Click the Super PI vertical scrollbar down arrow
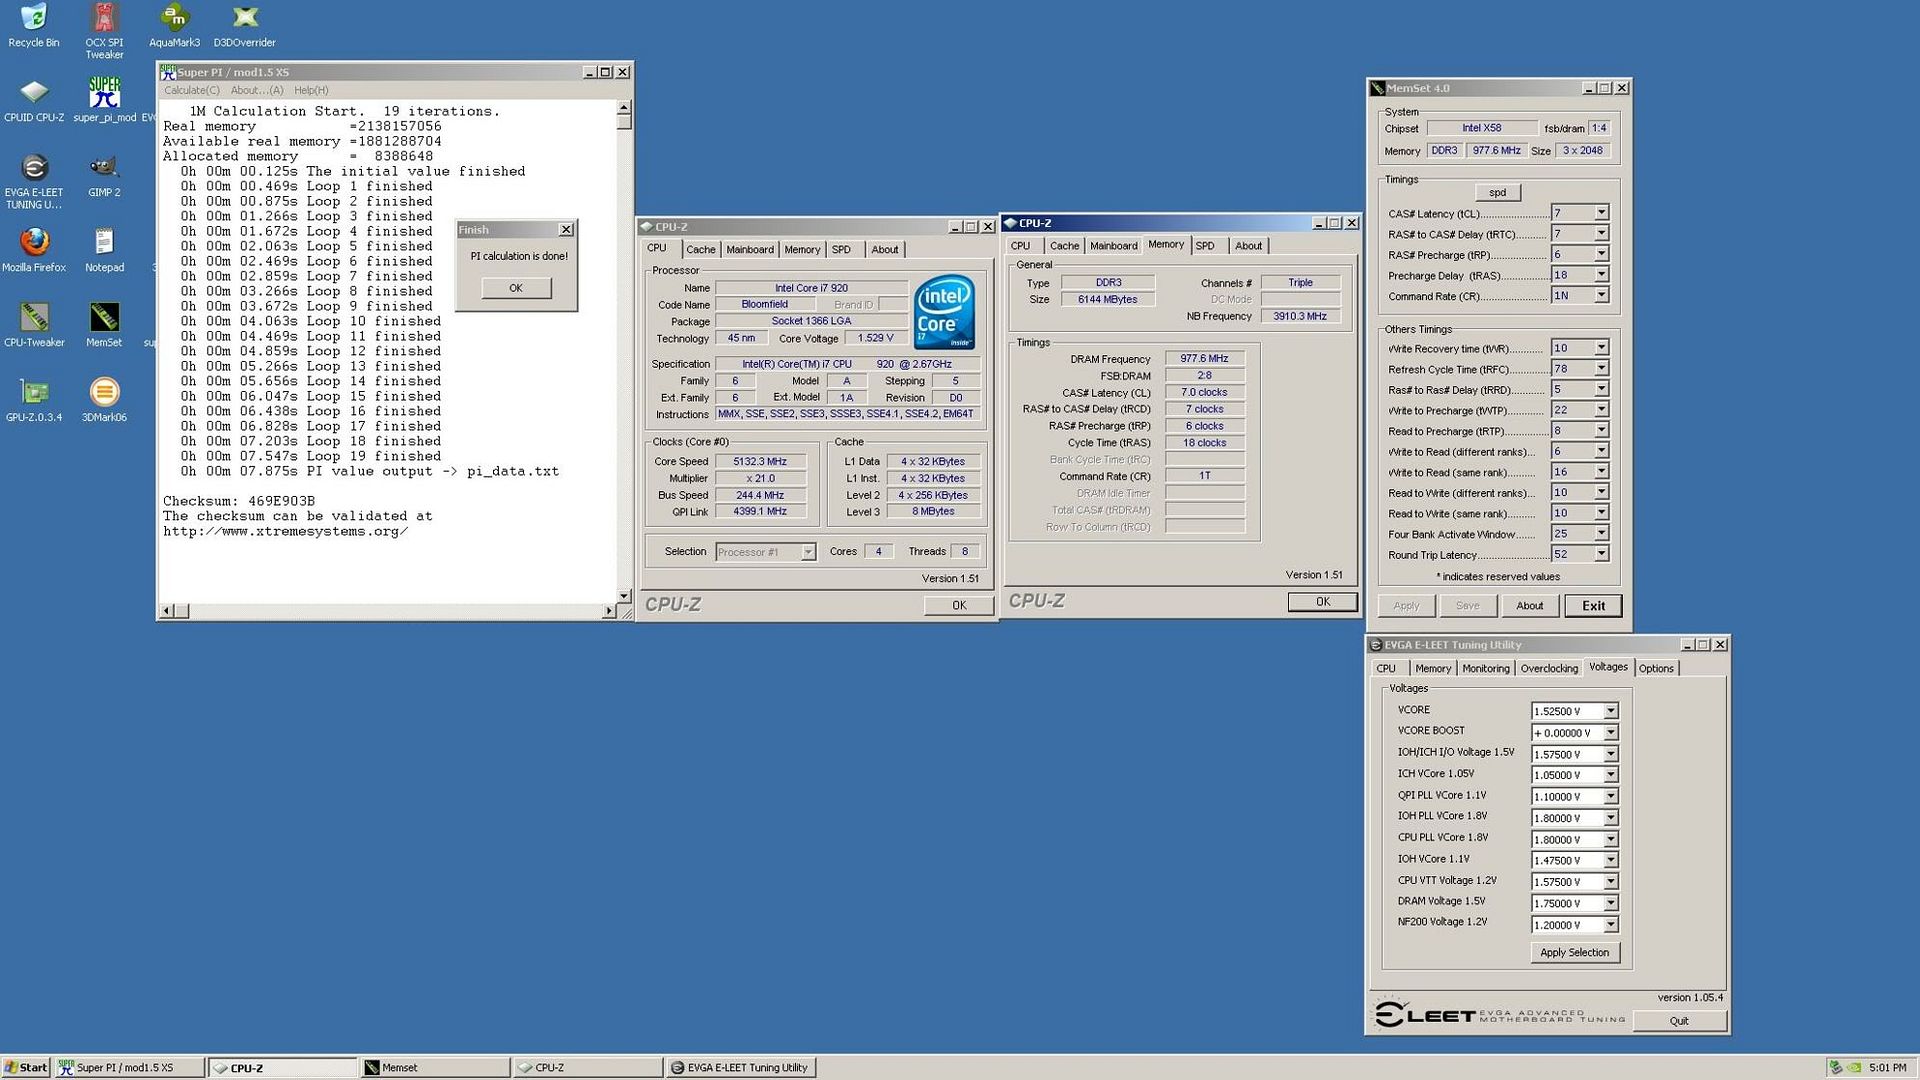1920x1080 pixels. (624, 596)
